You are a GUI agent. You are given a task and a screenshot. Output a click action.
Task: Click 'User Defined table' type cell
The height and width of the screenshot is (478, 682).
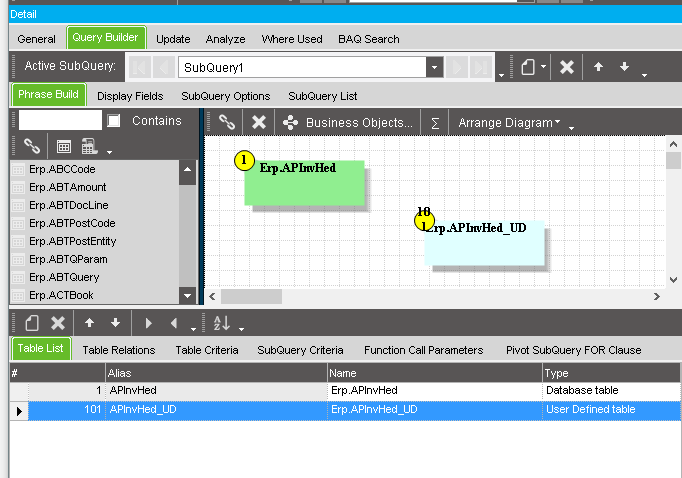point(611,410)
